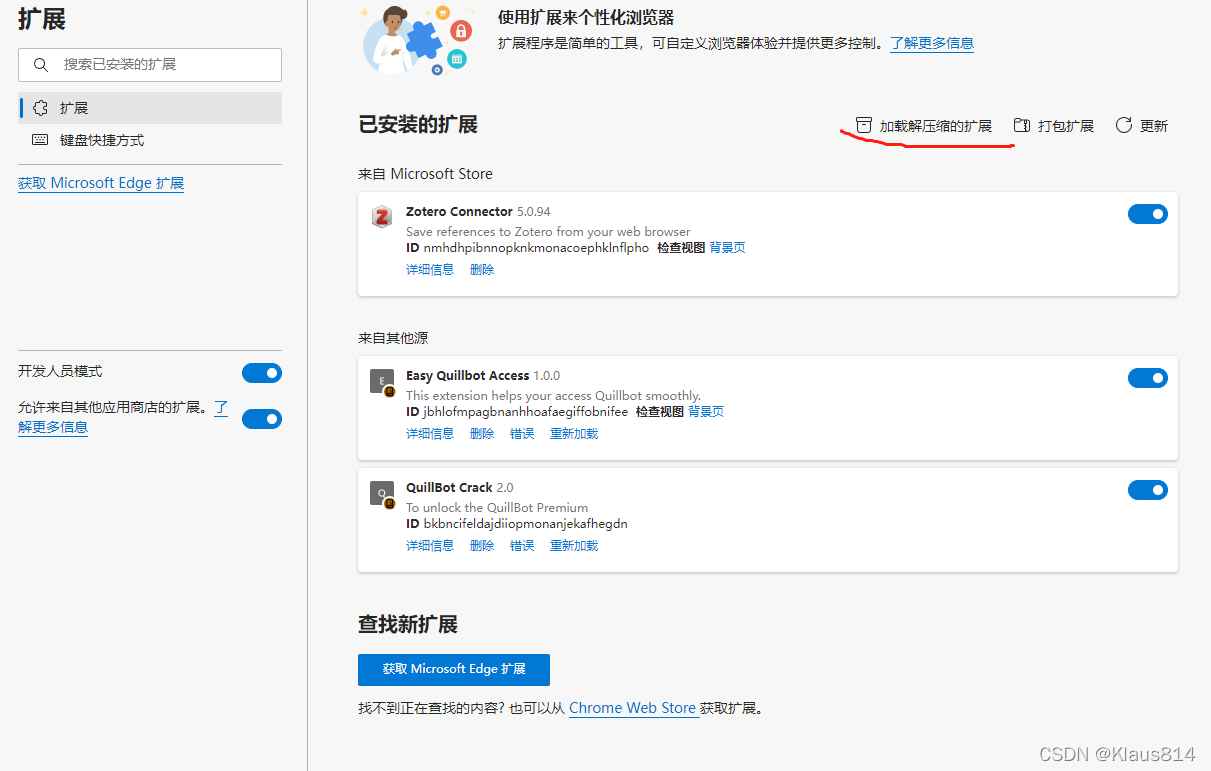Open sidebar link 获取 Microsoft Edge 扩展

101,183
